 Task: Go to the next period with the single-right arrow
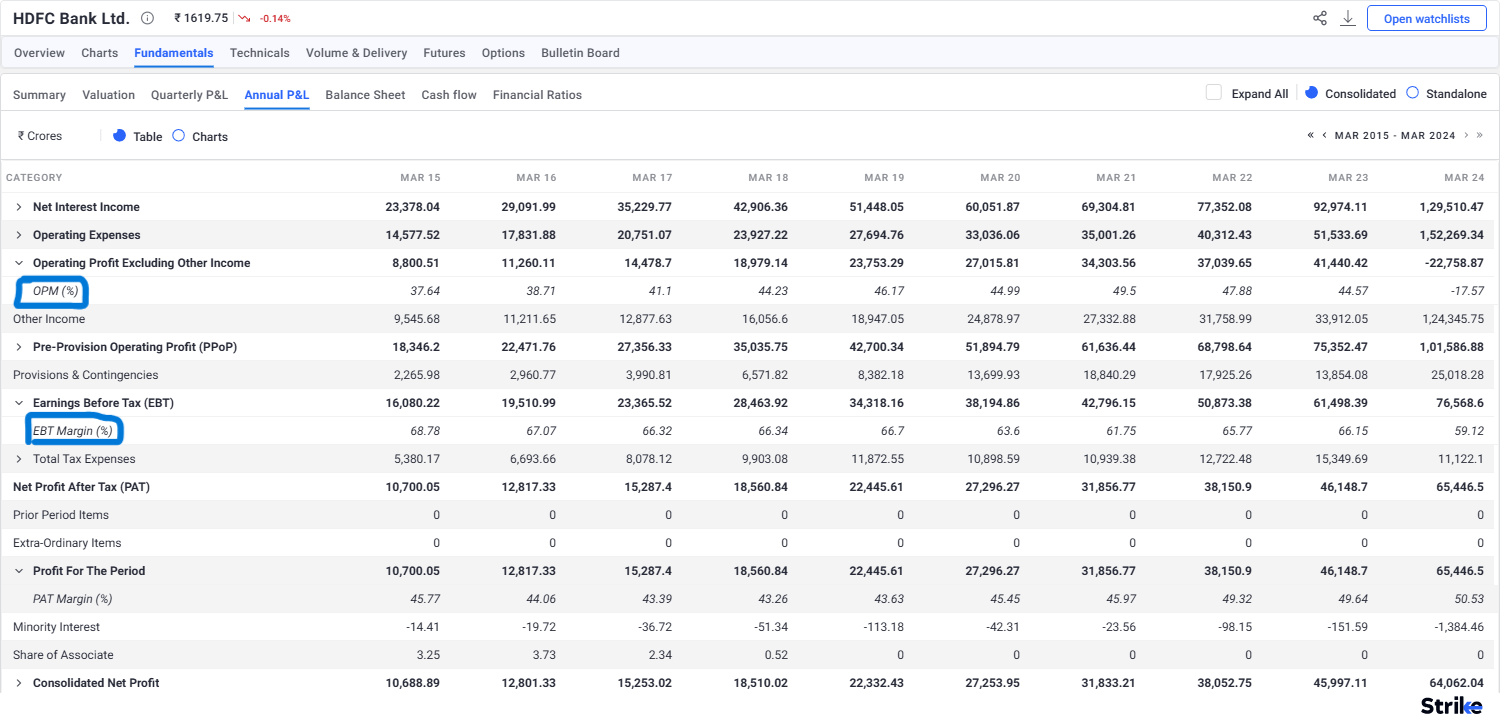pos(1466,135)
